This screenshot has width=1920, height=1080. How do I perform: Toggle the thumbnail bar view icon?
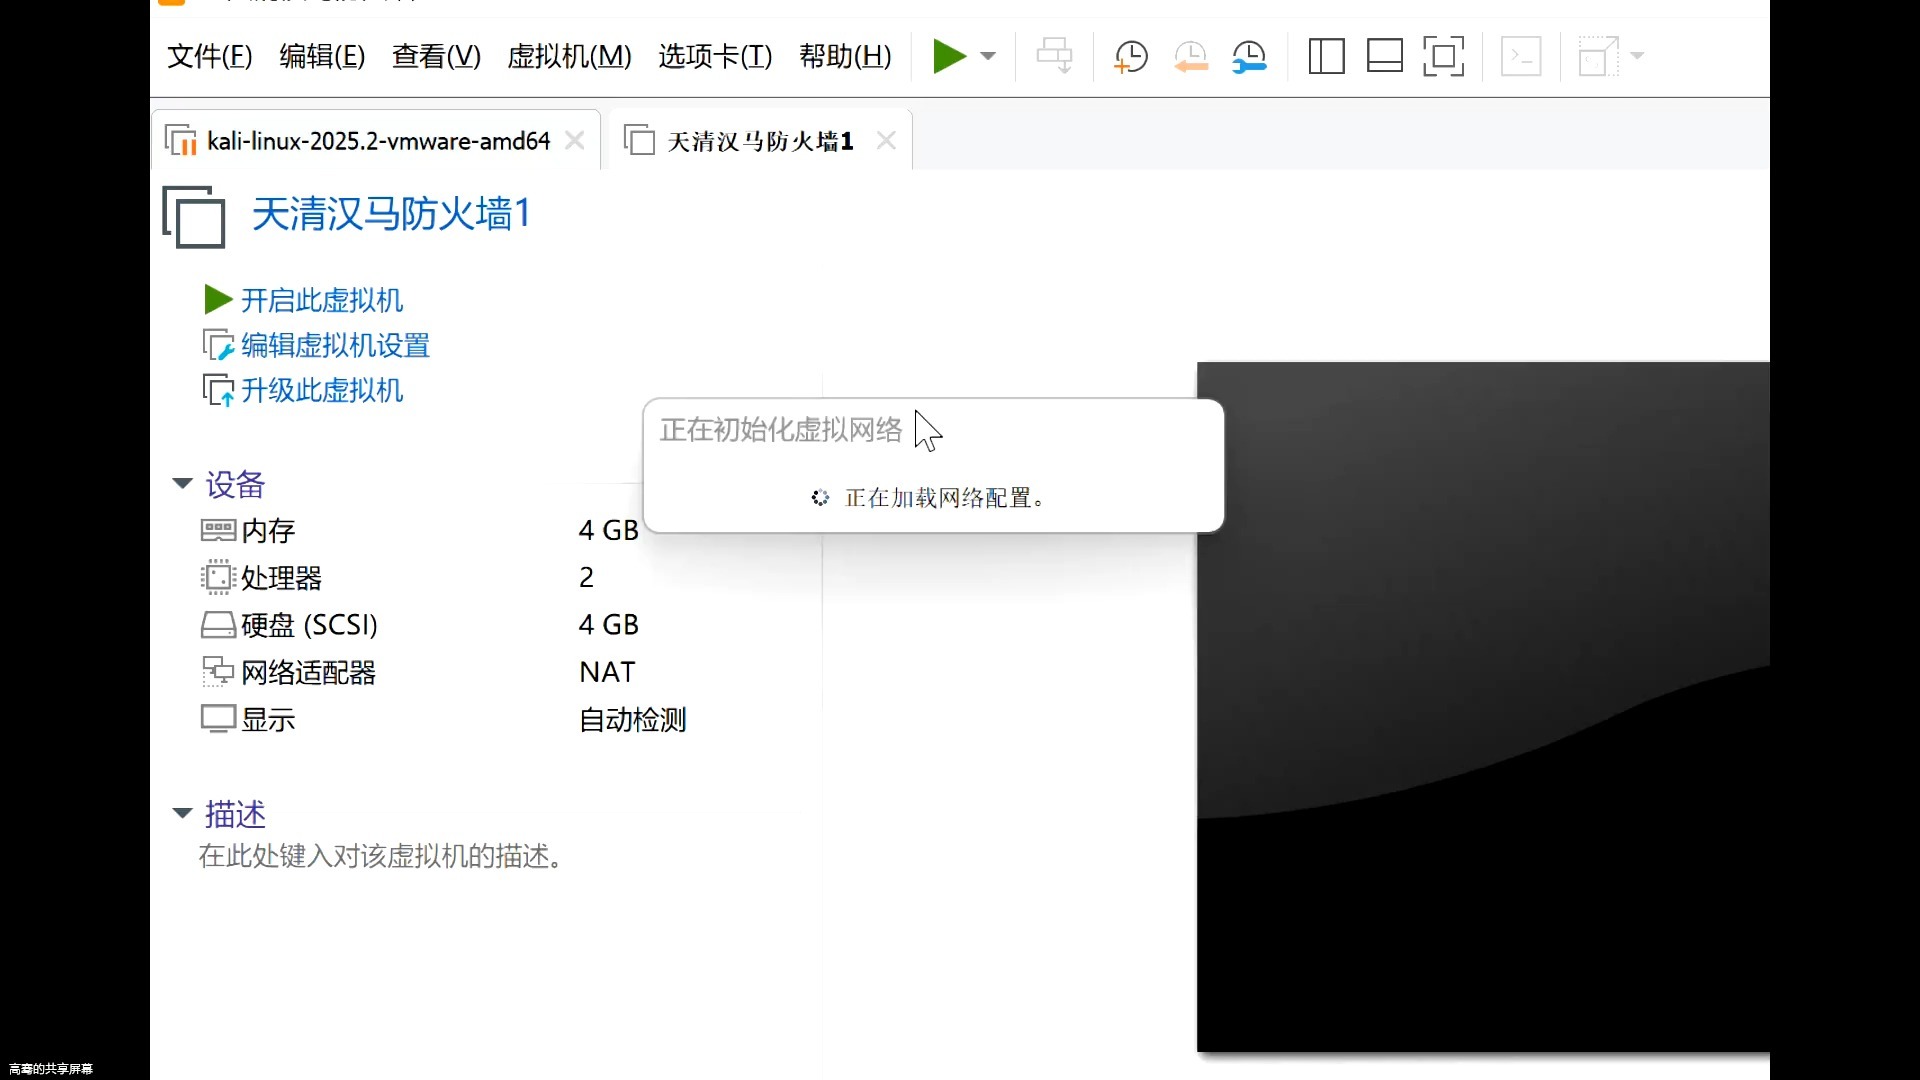point(1385,56)
